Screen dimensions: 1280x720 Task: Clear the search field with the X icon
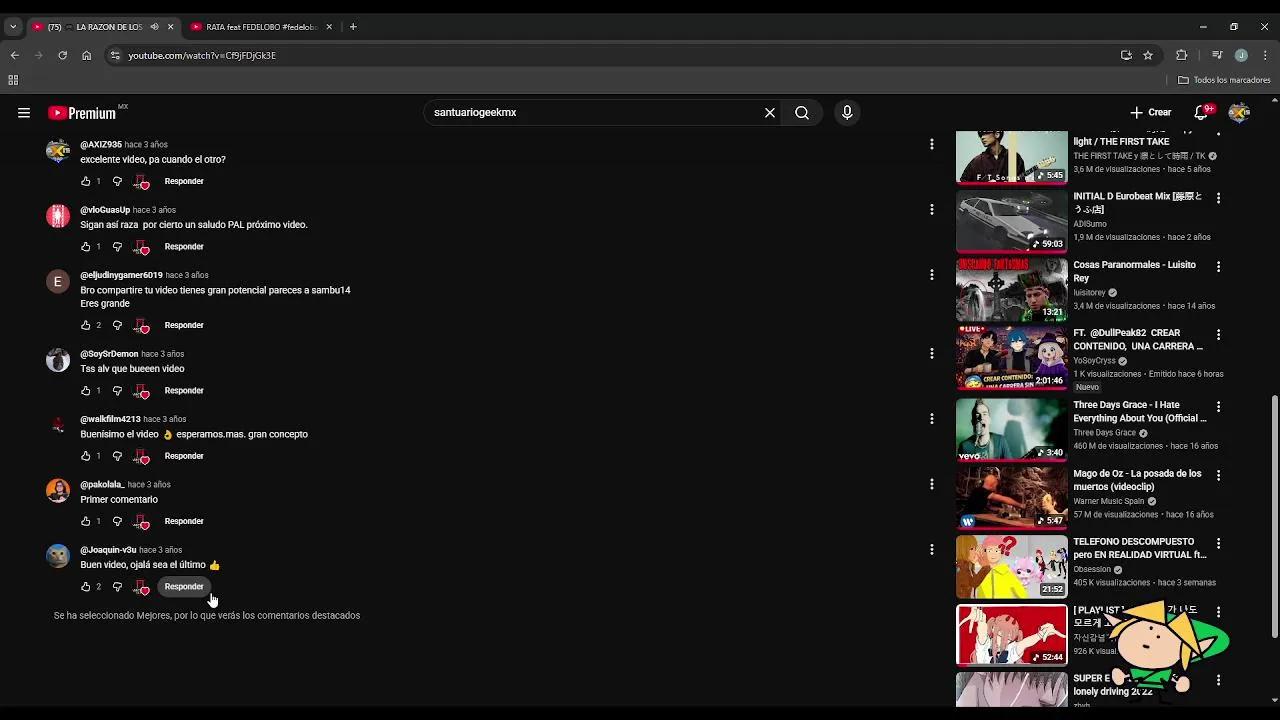[x=769, y=112]
